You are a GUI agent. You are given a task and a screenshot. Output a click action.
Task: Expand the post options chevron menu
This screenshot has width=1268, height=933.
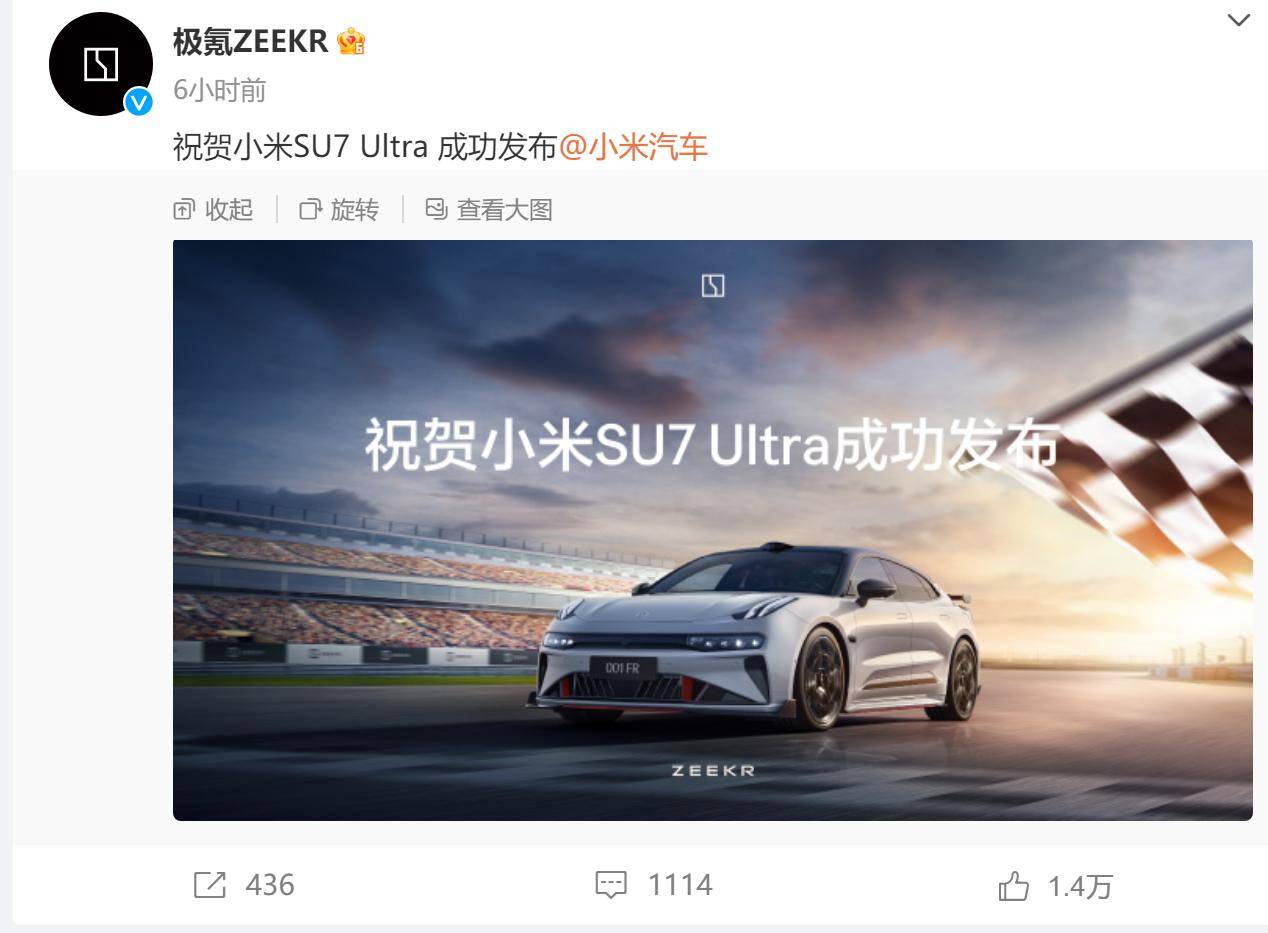[1238, 20]
